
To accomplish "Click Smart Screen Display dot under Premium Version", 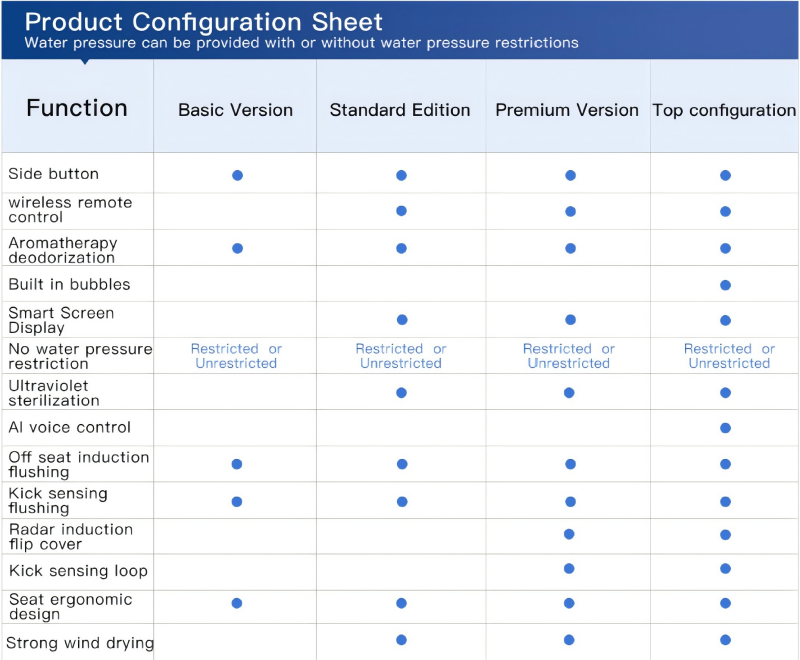I will (x=570, y=320).
